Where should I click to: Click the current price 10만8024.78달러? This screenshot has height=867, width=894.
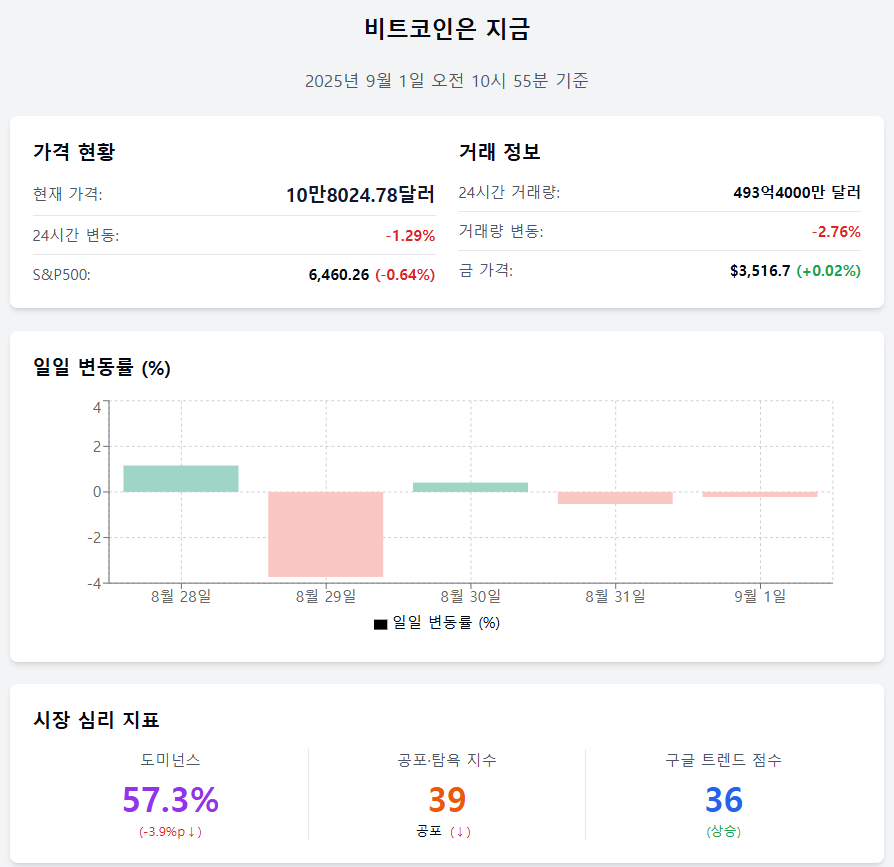click(x=360, y=194)
